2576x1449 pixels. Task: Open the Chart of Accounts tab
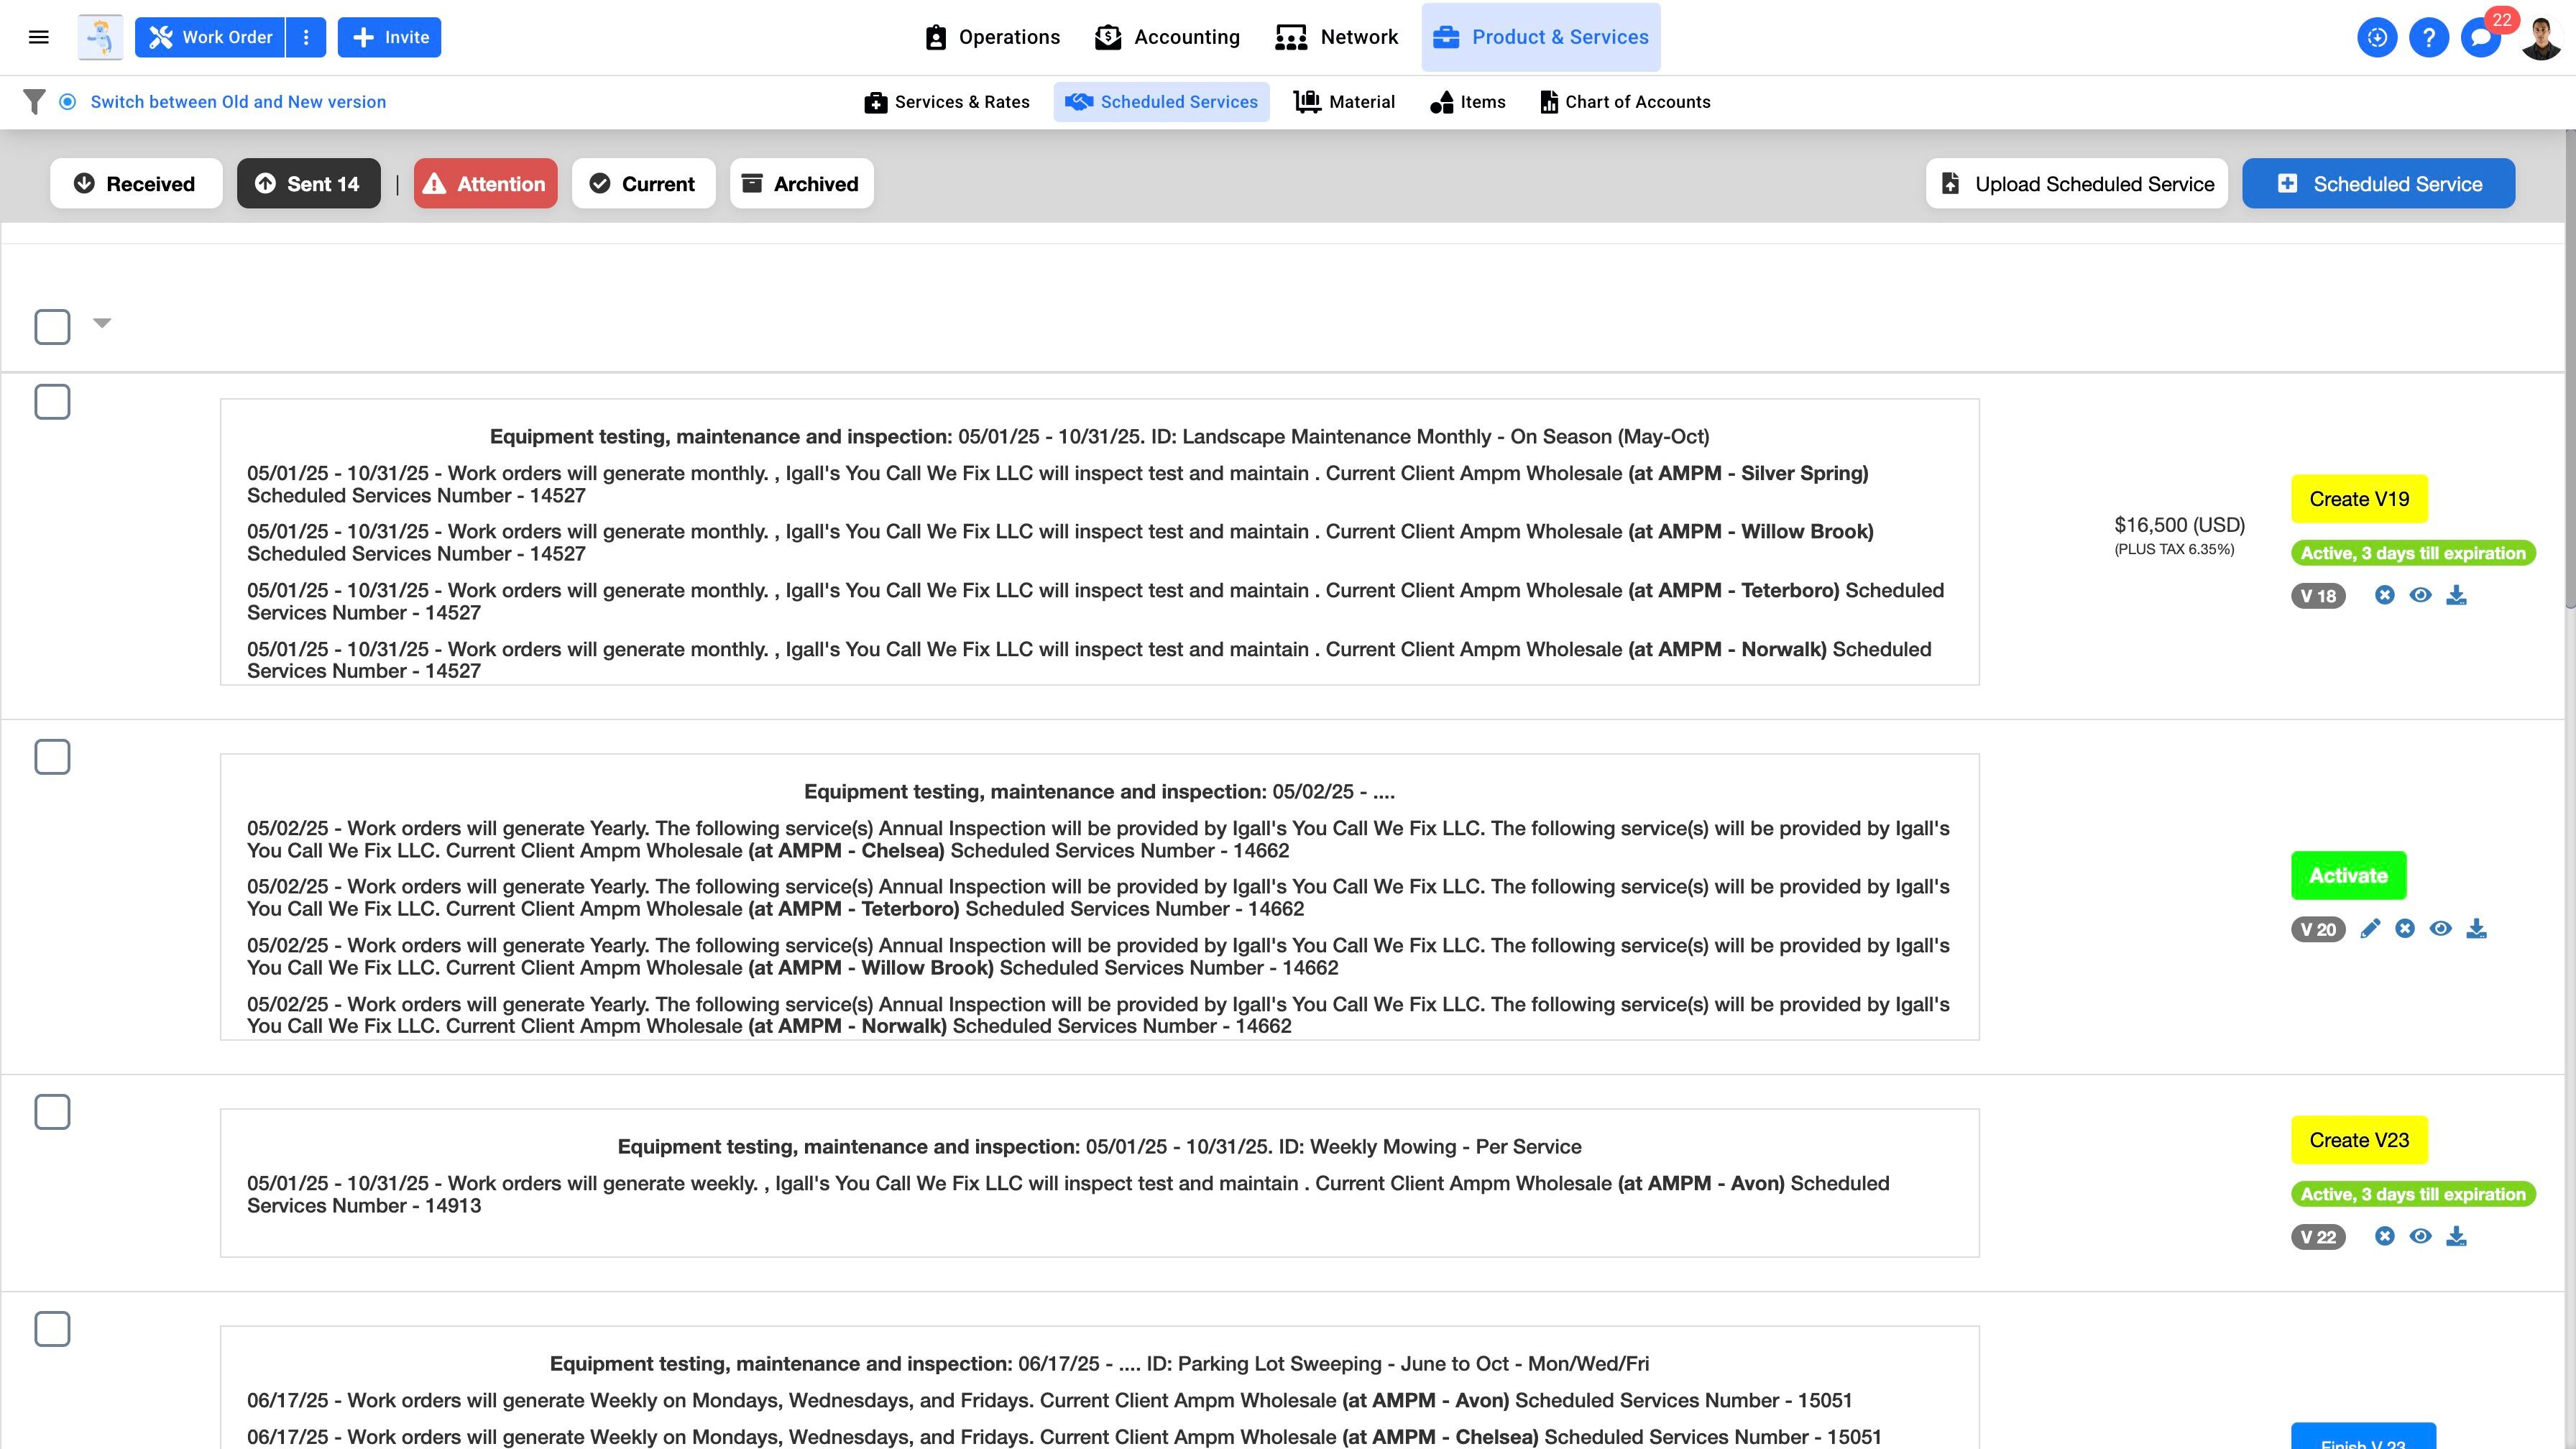(1625, 102)
